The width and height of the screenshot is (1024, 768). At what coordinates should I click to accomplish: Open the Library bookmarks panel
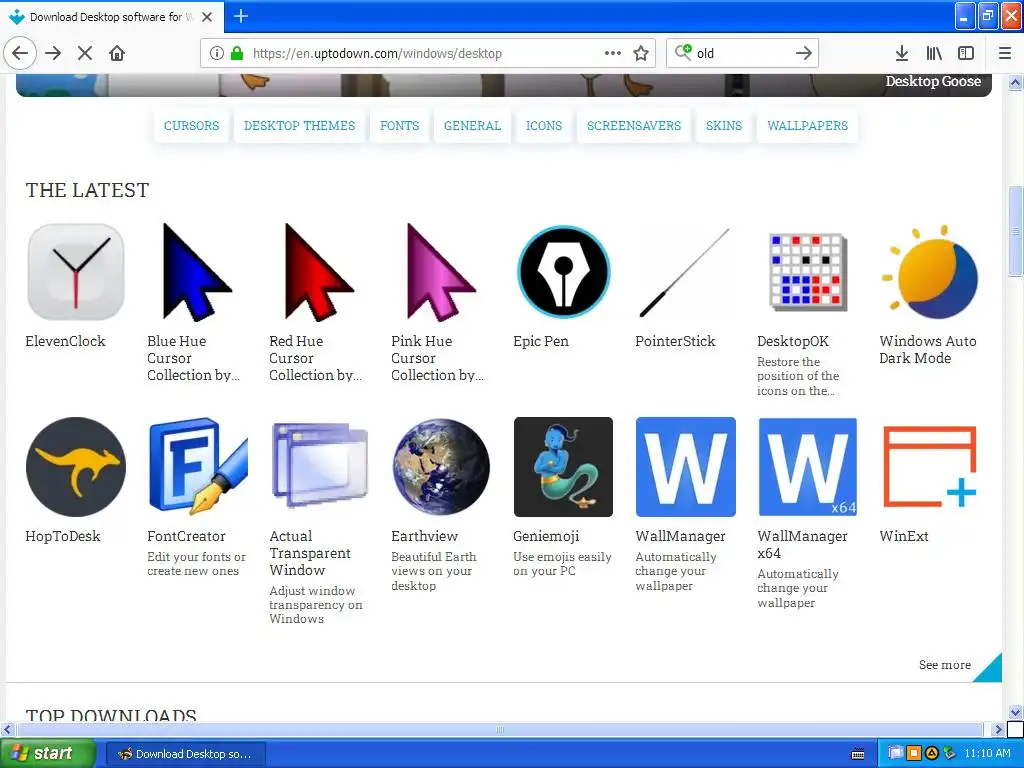[934, 53]
